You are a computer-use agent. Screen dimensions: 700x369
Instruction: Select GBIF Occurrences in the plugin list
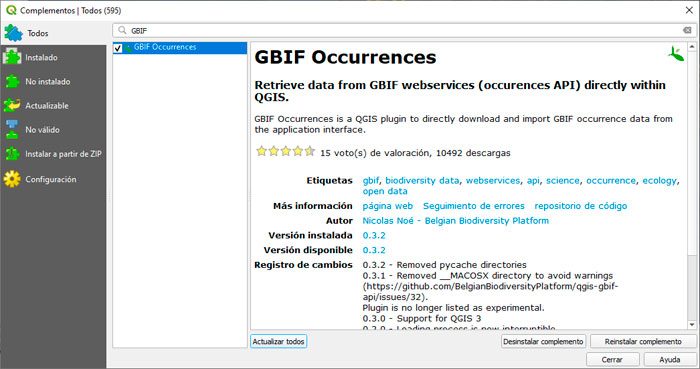180,48
